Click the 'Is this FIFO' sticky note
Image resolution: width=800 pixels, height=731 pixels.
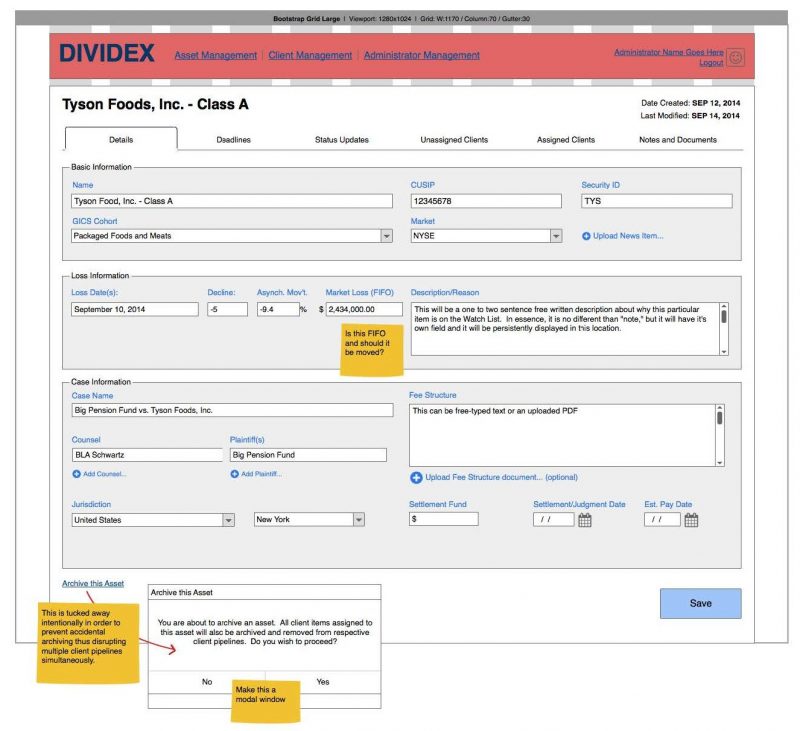pyautogui.click(x=372, y=349)
